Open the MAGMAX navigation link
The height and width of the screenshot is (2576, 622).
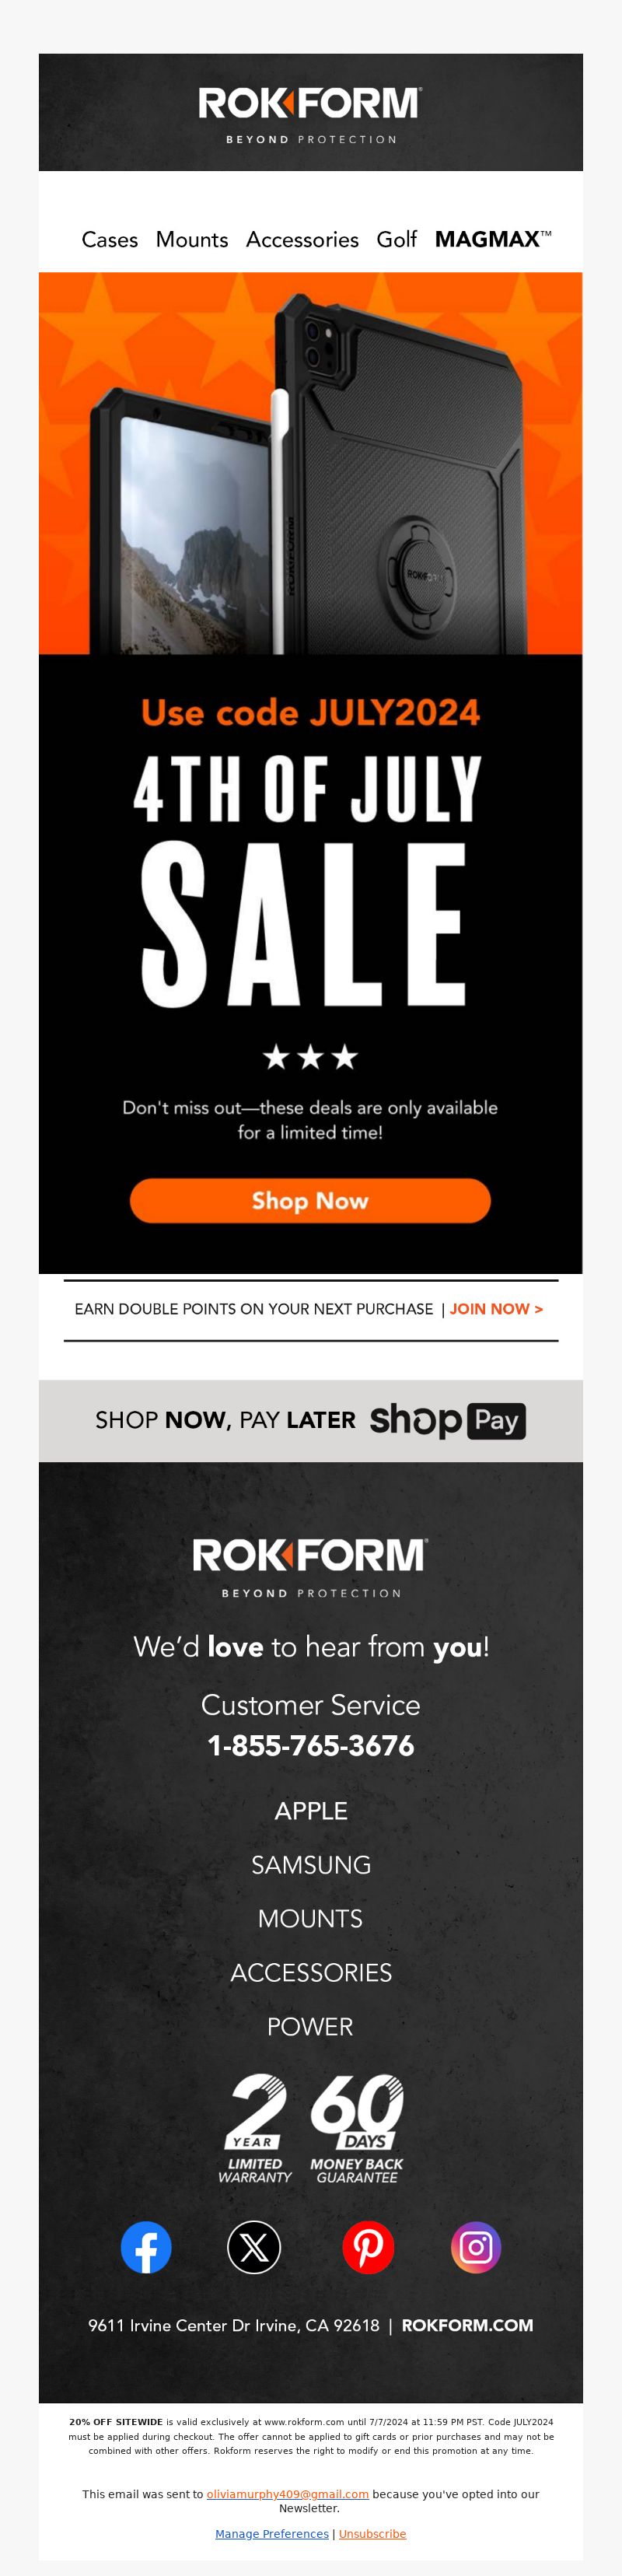(x=493, y=239)
